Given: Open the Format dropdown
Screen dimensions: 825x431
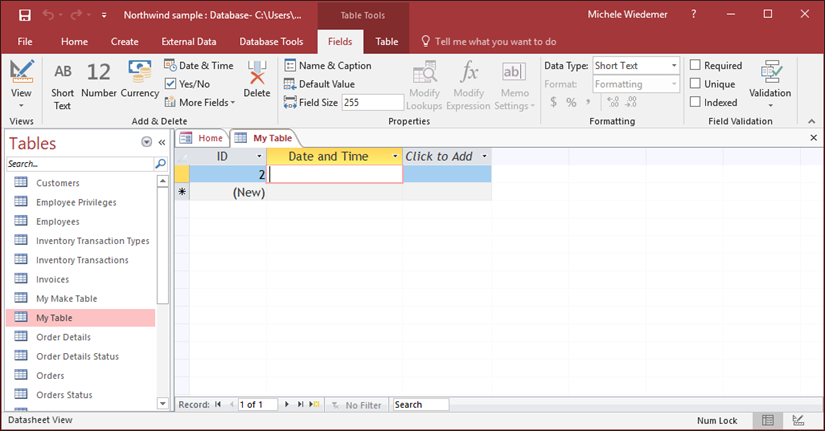Looking at the screenshot, I should (674, 84).
